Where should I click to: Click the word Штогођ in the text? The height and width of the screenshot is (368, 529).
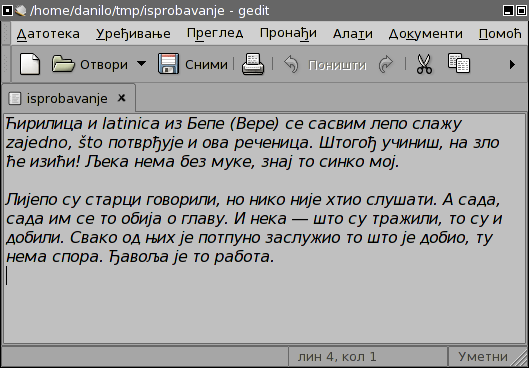[x=347, y=143]
